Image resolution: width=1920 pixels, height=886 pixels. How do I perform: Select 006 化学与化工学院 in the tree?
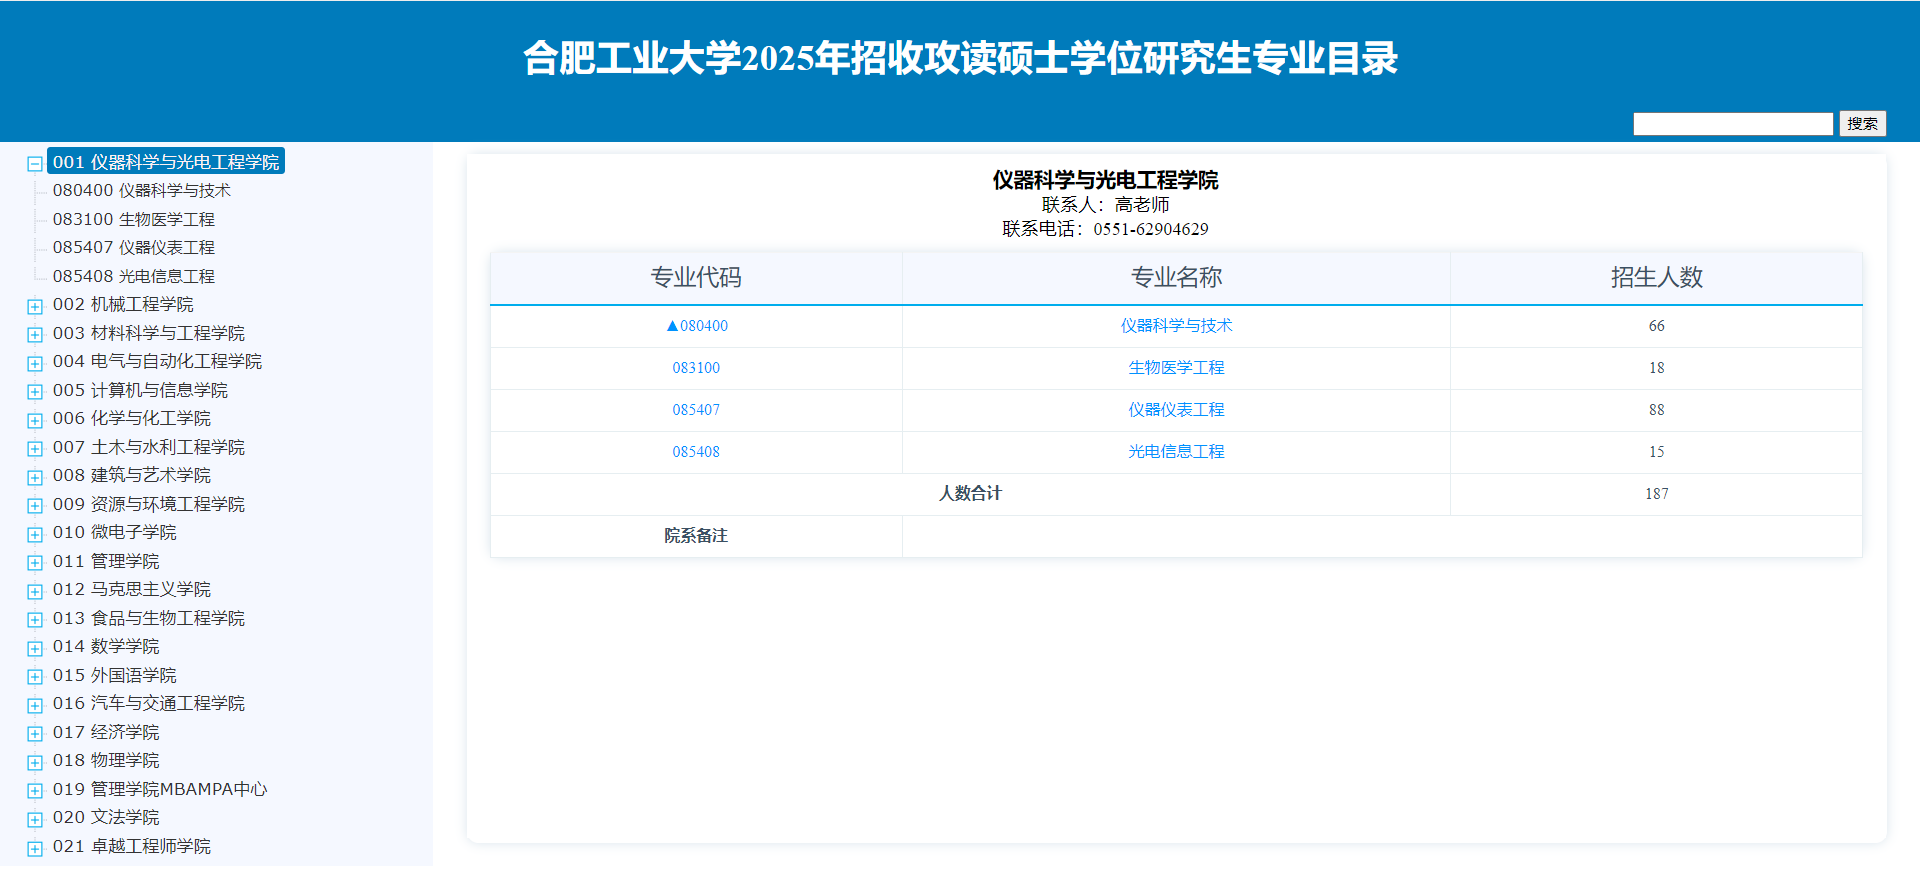[132, 418]
